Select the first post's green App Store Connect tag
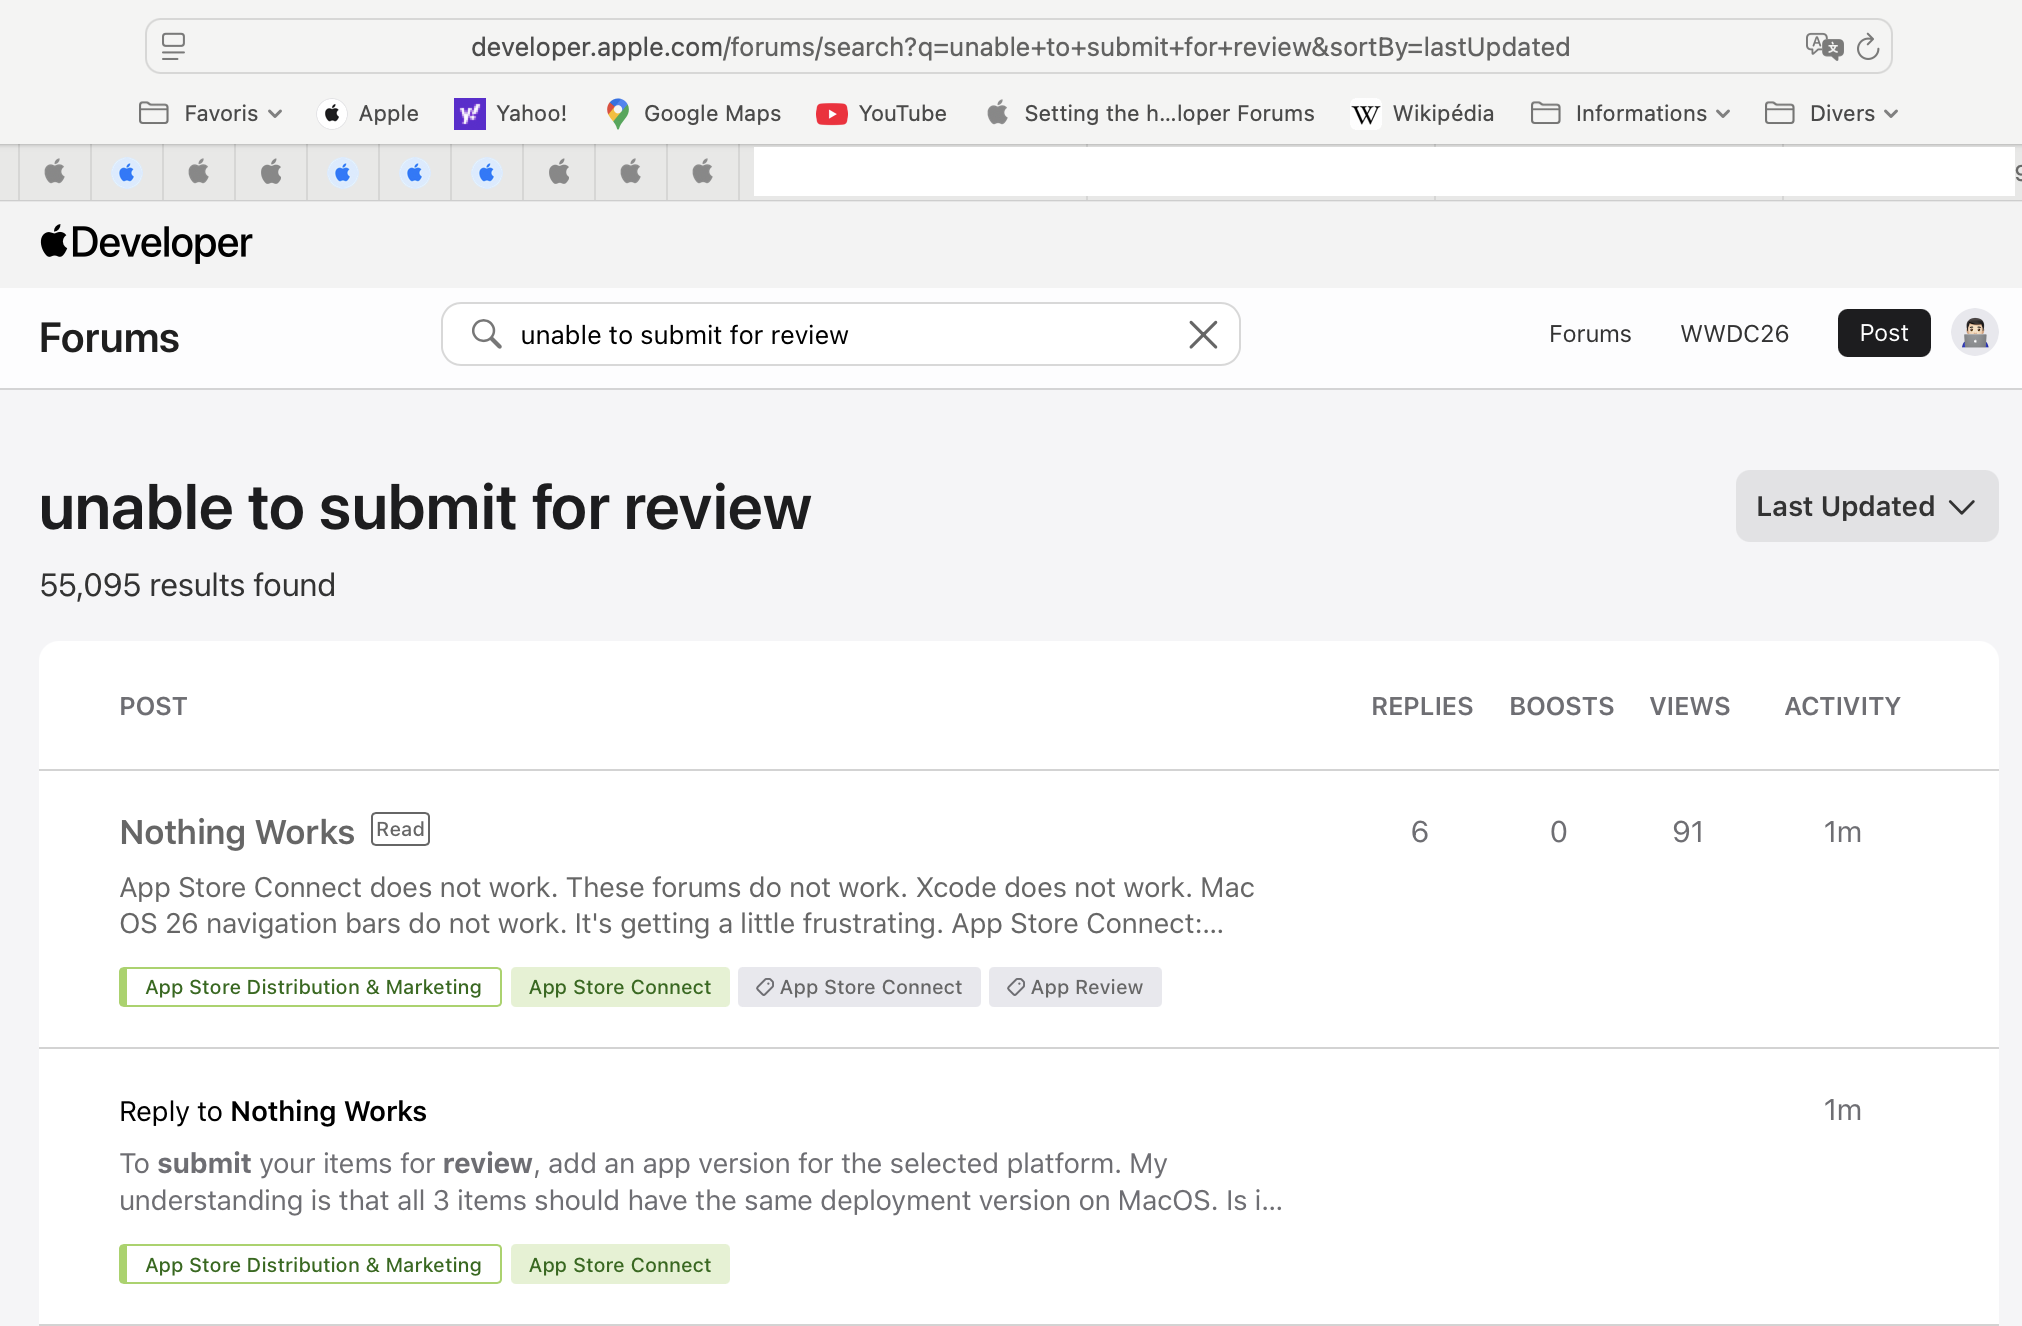This screenshot has width=2022, height=1326. tap(620, 987)
